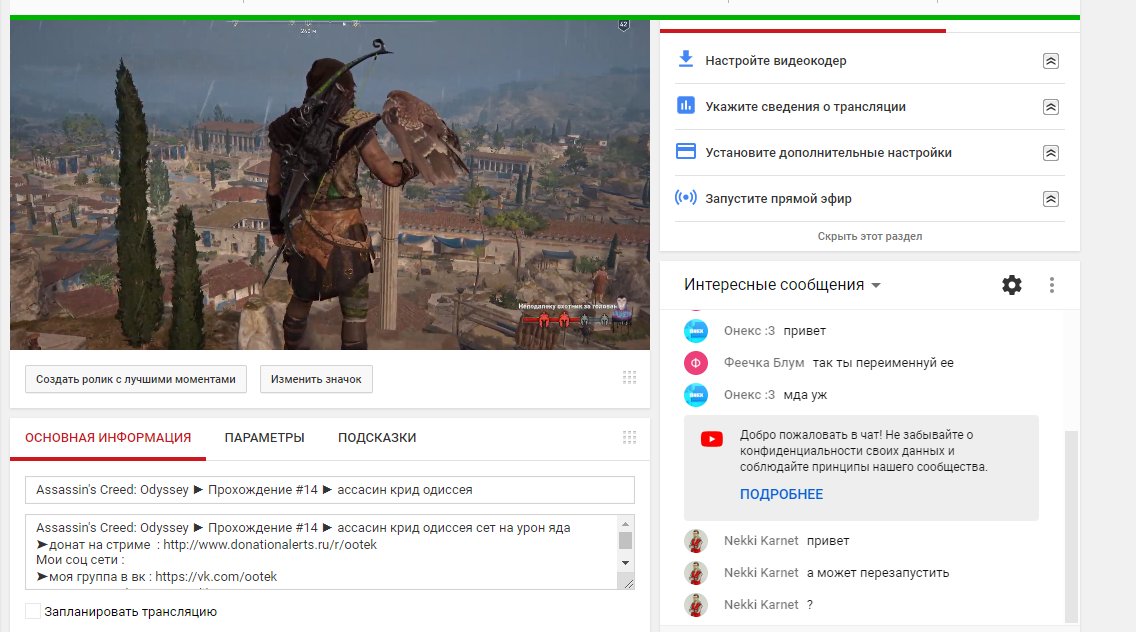Click Nekki Karnet name beside 'а может перезапустить'
This screenshot has width=1136, height=632.
click(761, 573)
